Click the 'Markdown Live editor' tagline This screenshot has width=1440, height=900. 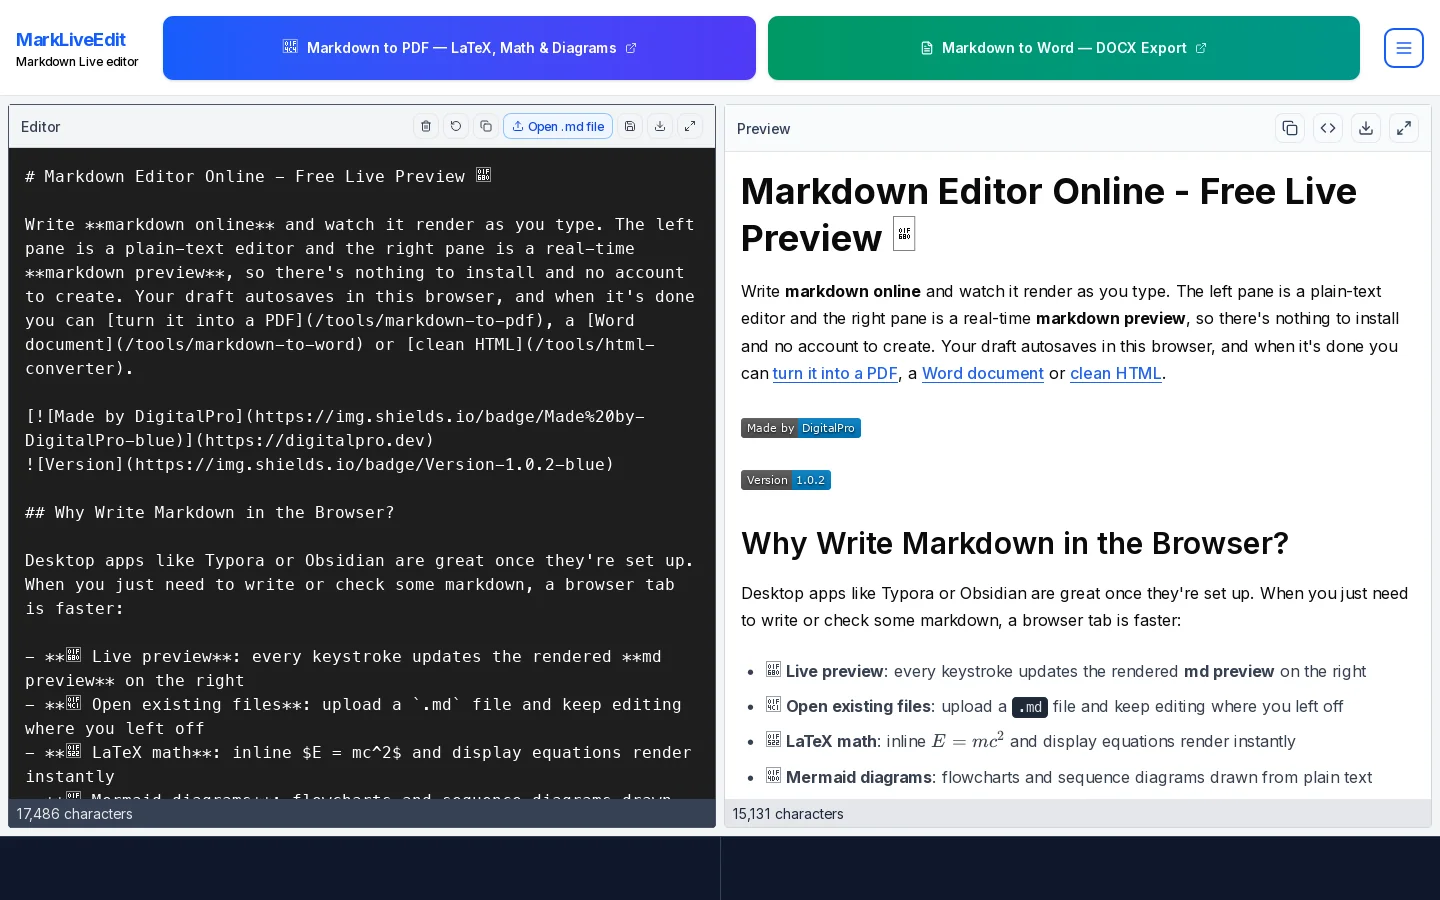tap(77, 62)
